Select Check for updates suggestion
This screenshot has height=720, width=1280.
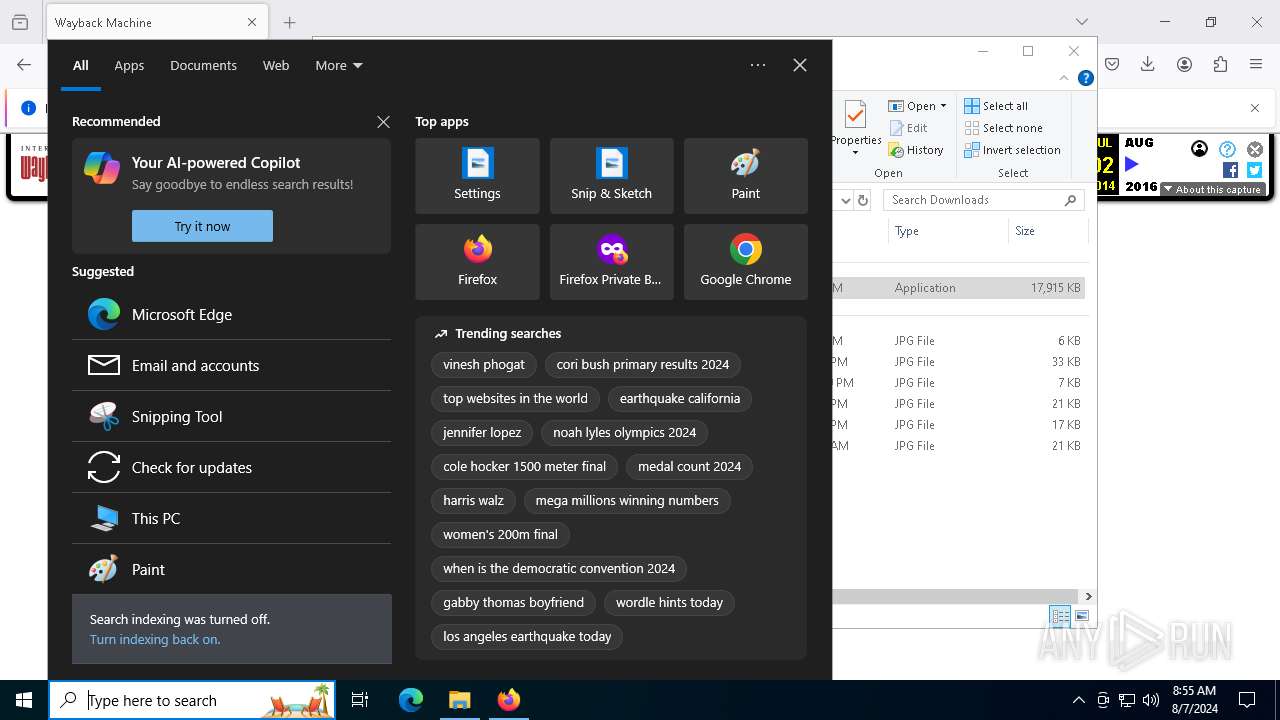tap(231, 467)
